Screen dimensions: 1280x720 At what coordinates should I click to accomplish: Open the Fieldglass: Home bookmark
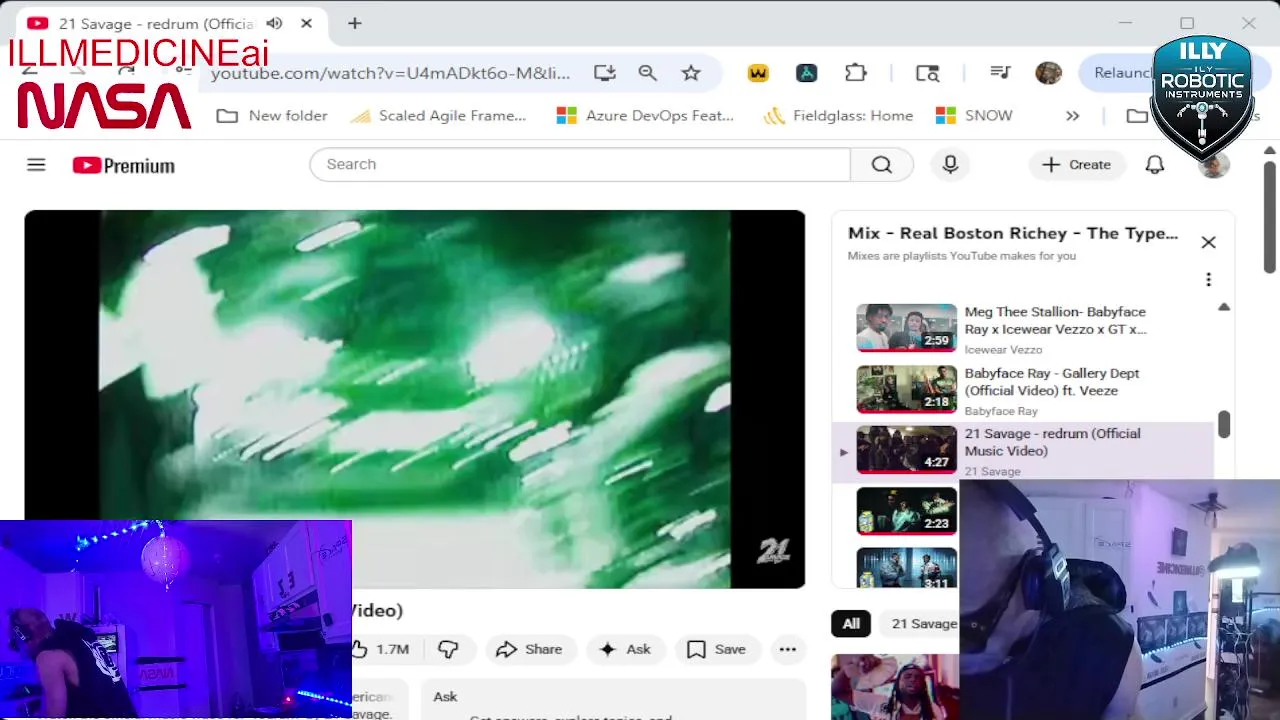(x=838, y=116)
